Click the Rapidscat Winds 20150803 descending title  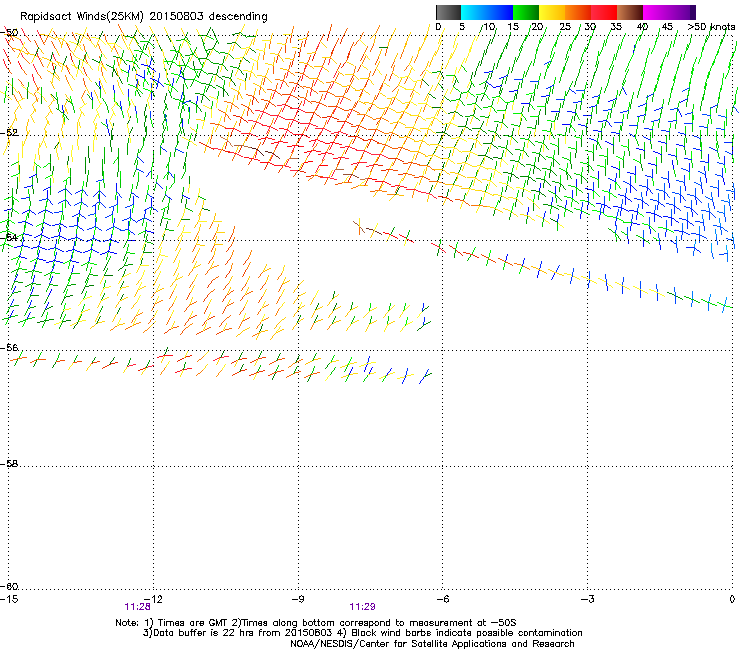click(x=143, y=16)
